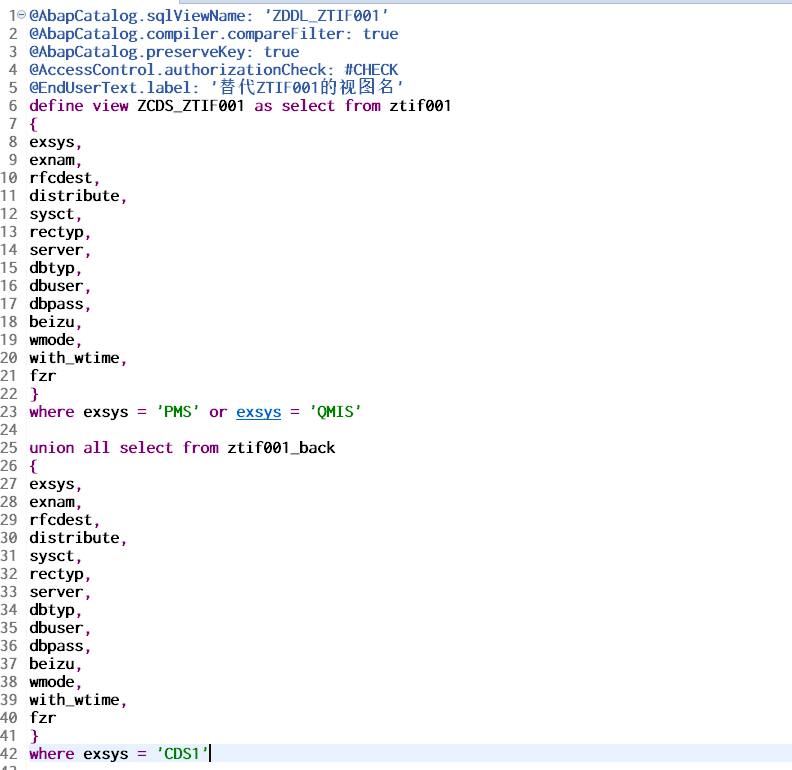Click field sysct on line 31
The image size is (792, 770).
pyautogui.click(x=52, y=556)
